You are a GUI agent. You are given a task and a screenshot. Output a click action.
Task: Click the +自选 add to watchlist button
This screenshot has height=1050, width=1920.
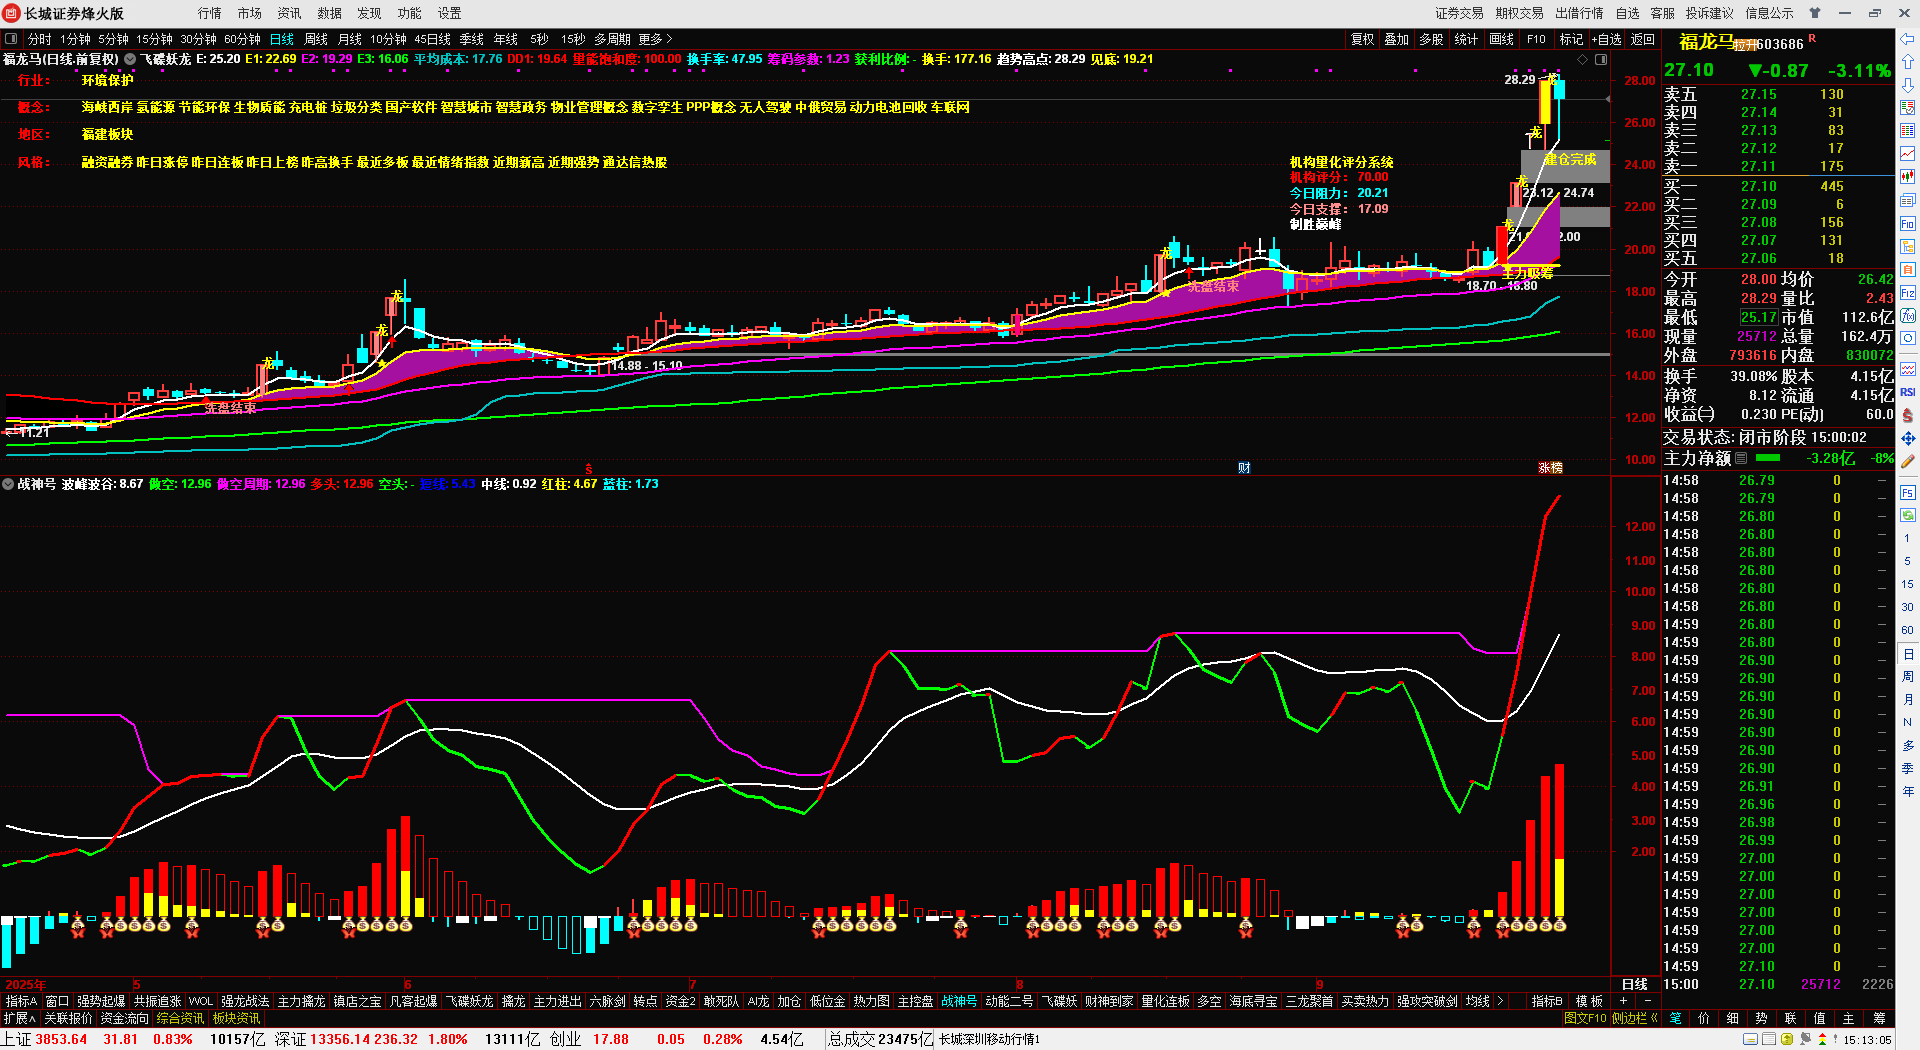(1607, 39)
